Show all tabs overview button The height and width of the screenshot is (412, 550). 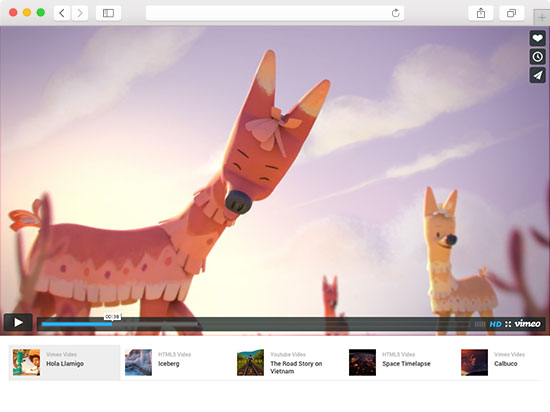511,13
